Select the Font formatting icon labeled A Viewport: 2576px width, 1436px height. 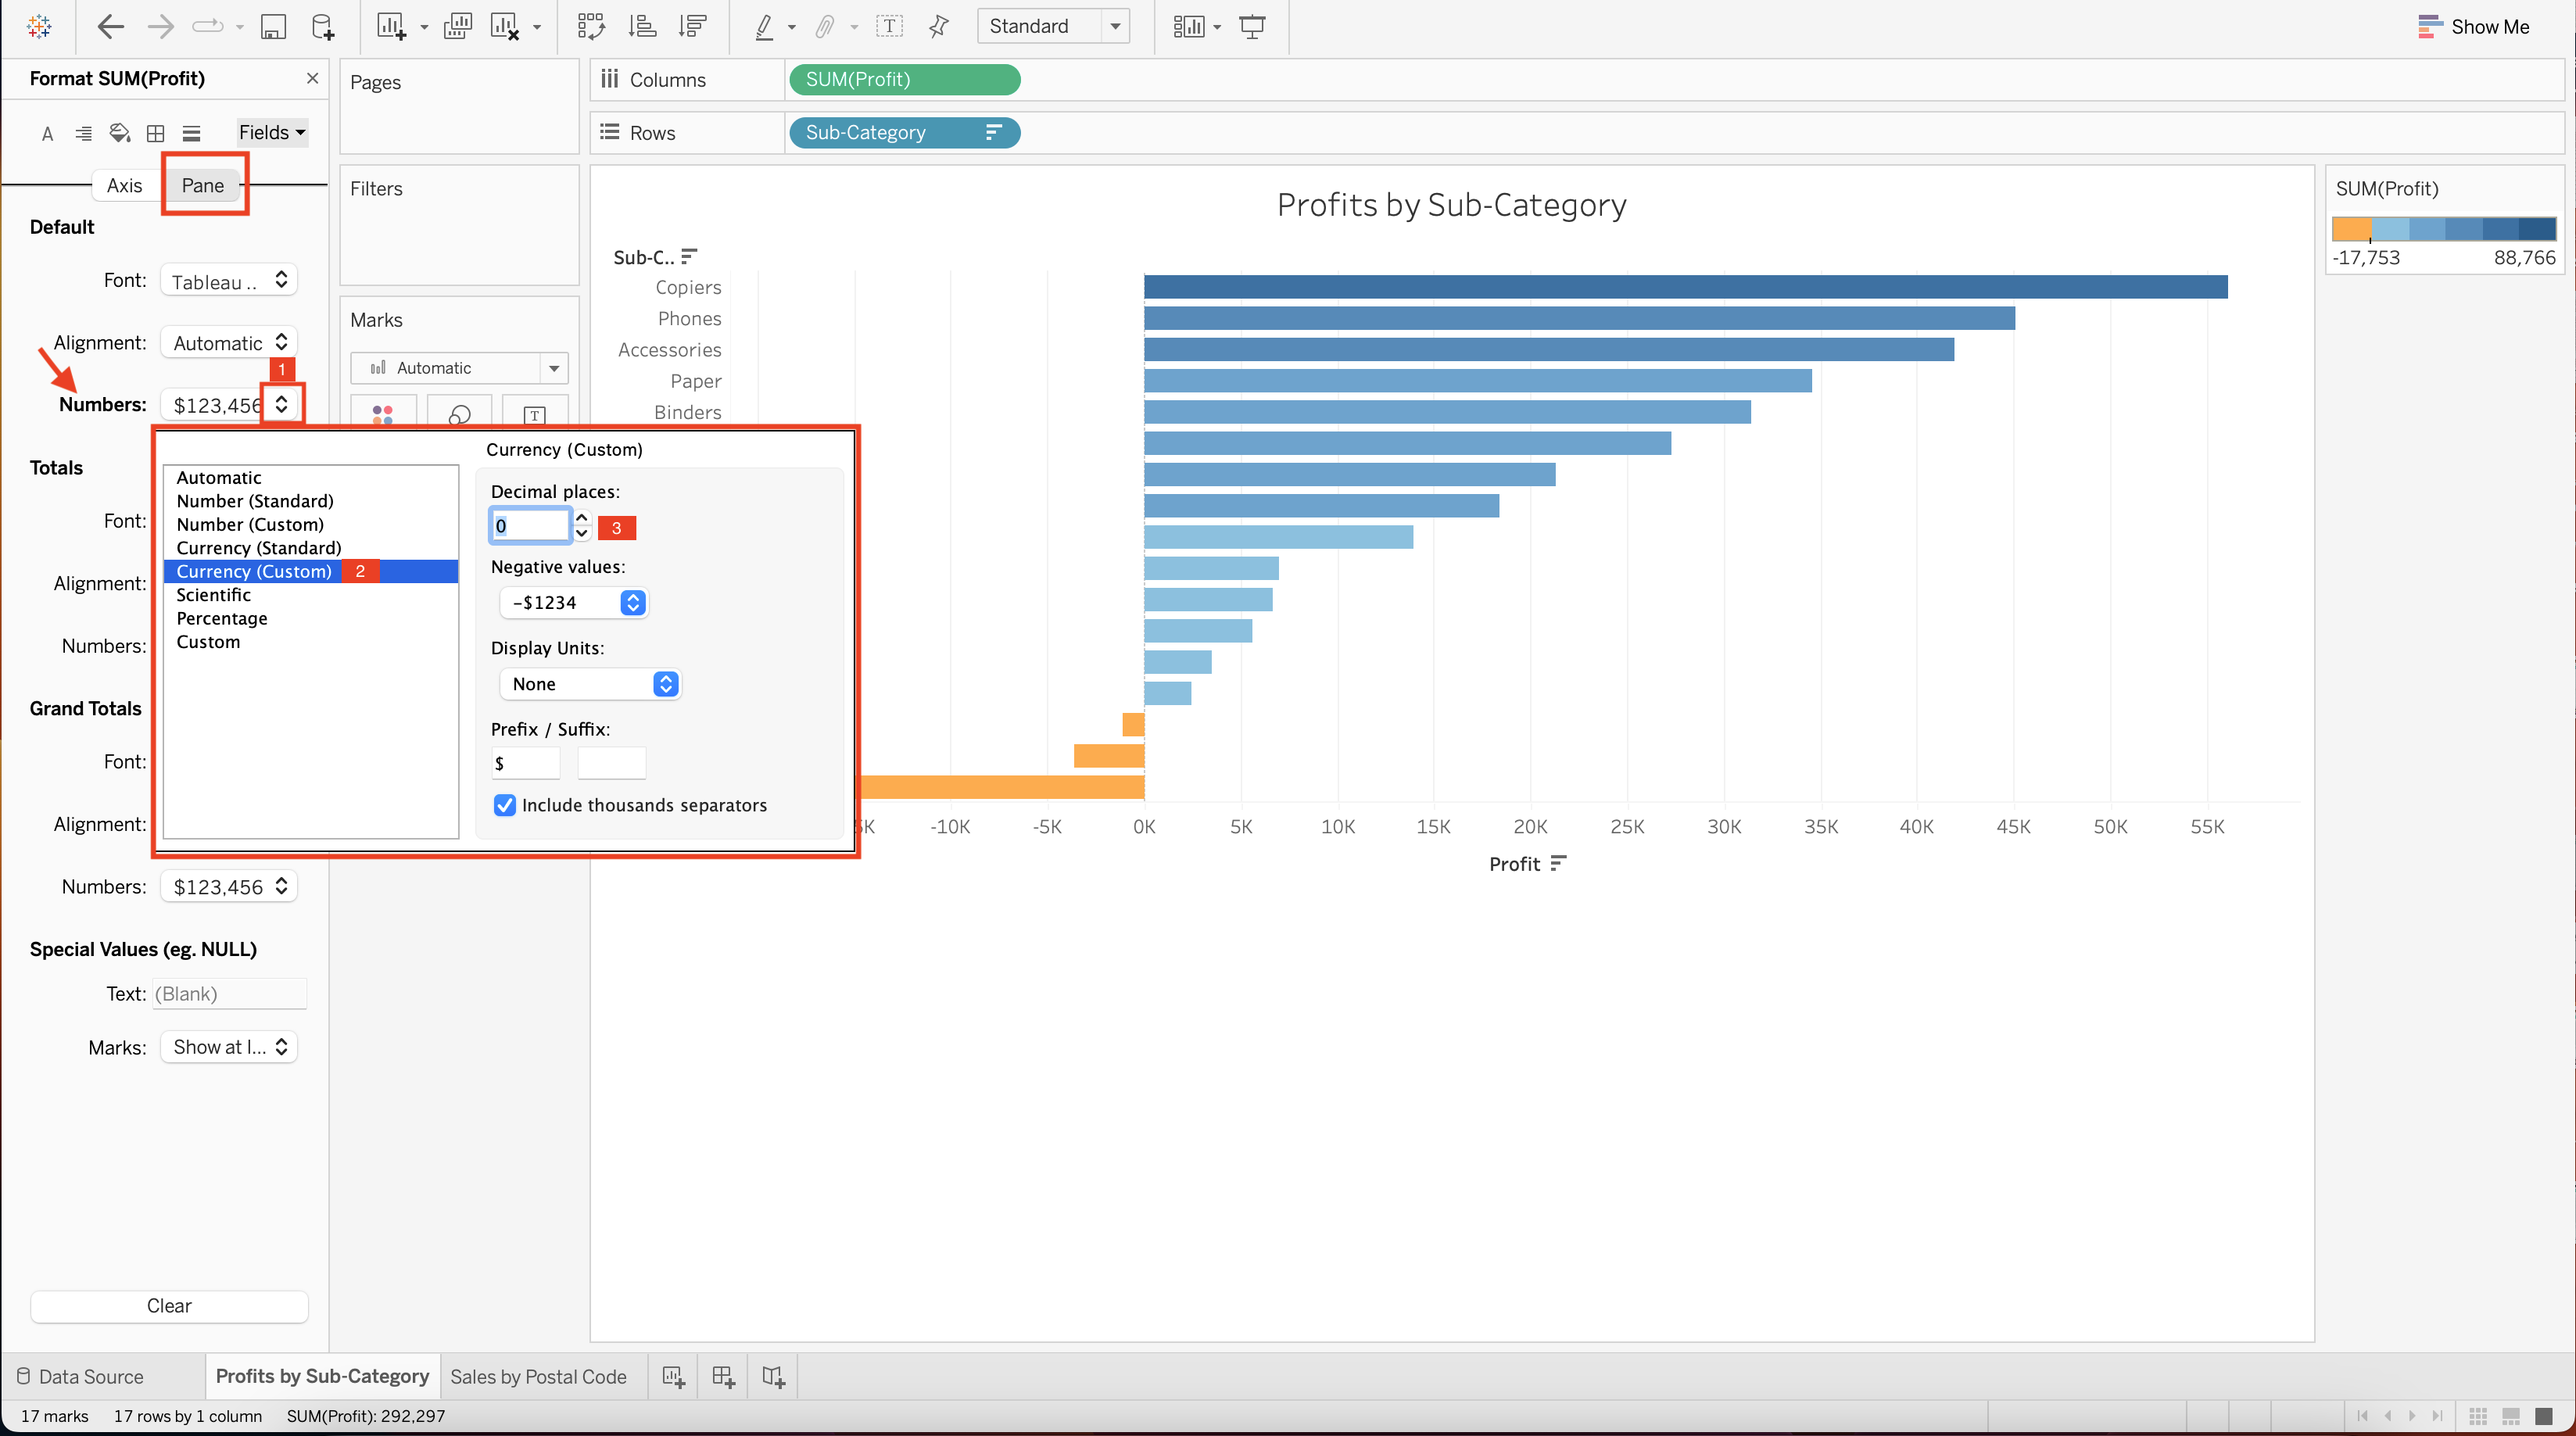click(47, 133)
